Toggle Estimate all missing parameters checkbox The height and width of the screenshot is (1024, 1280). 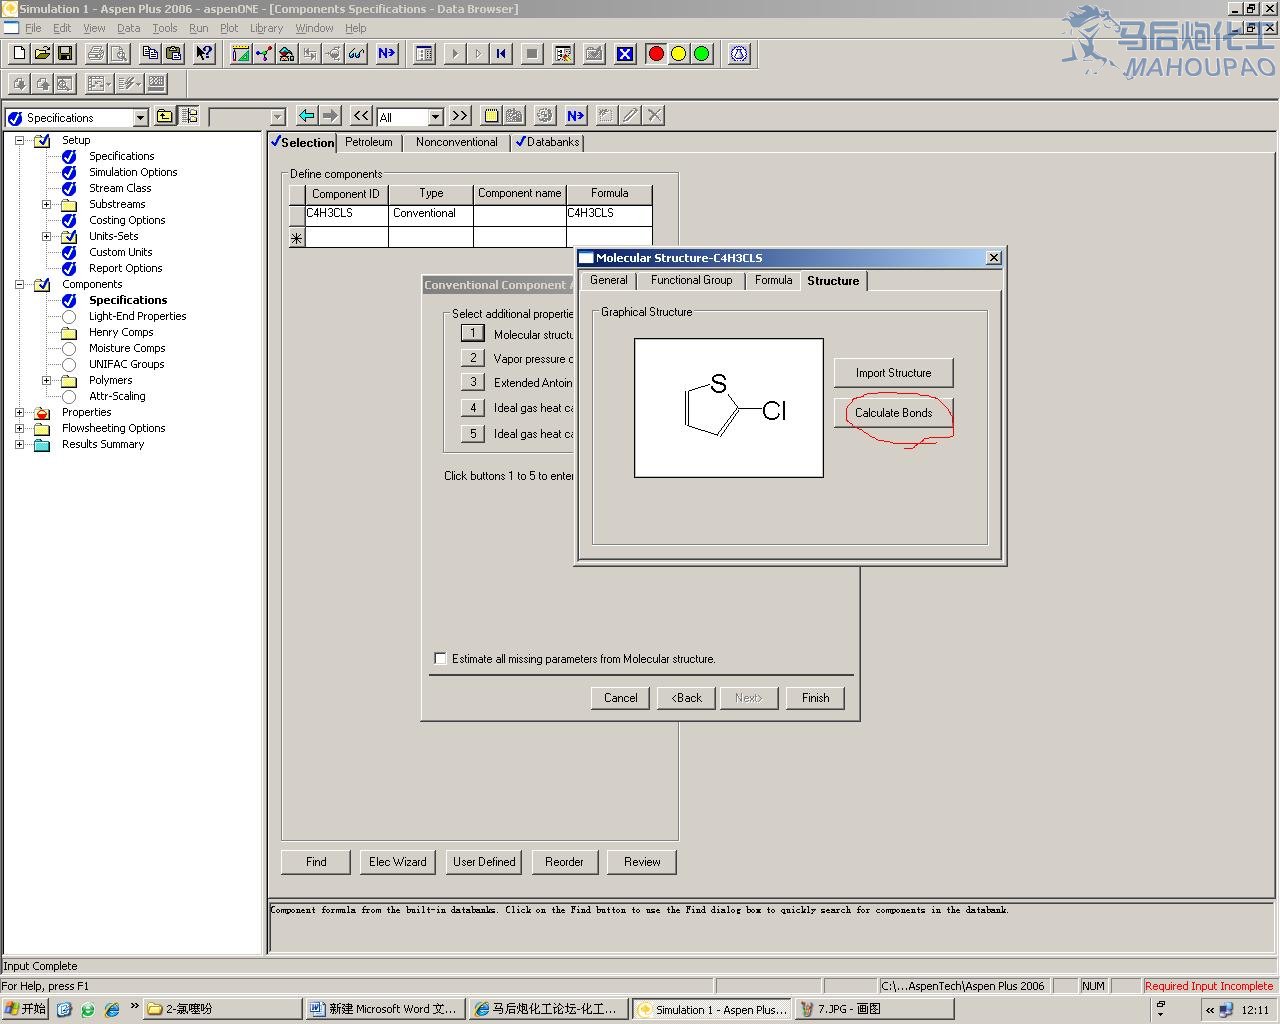[x=440, y=658]
